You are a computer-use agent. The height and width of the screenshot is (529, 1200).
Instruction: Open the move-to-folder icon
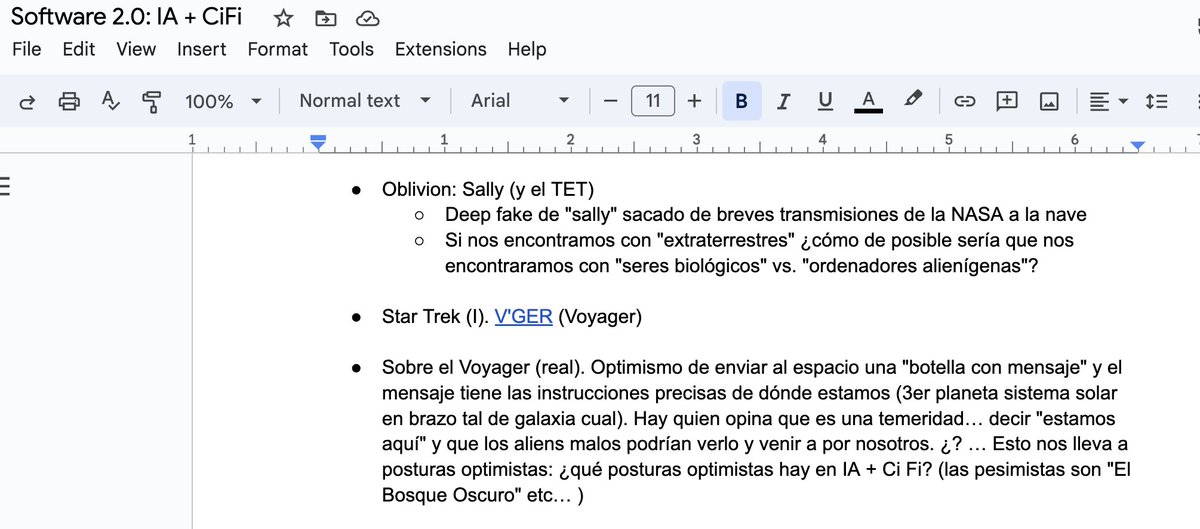click(325, 17)
